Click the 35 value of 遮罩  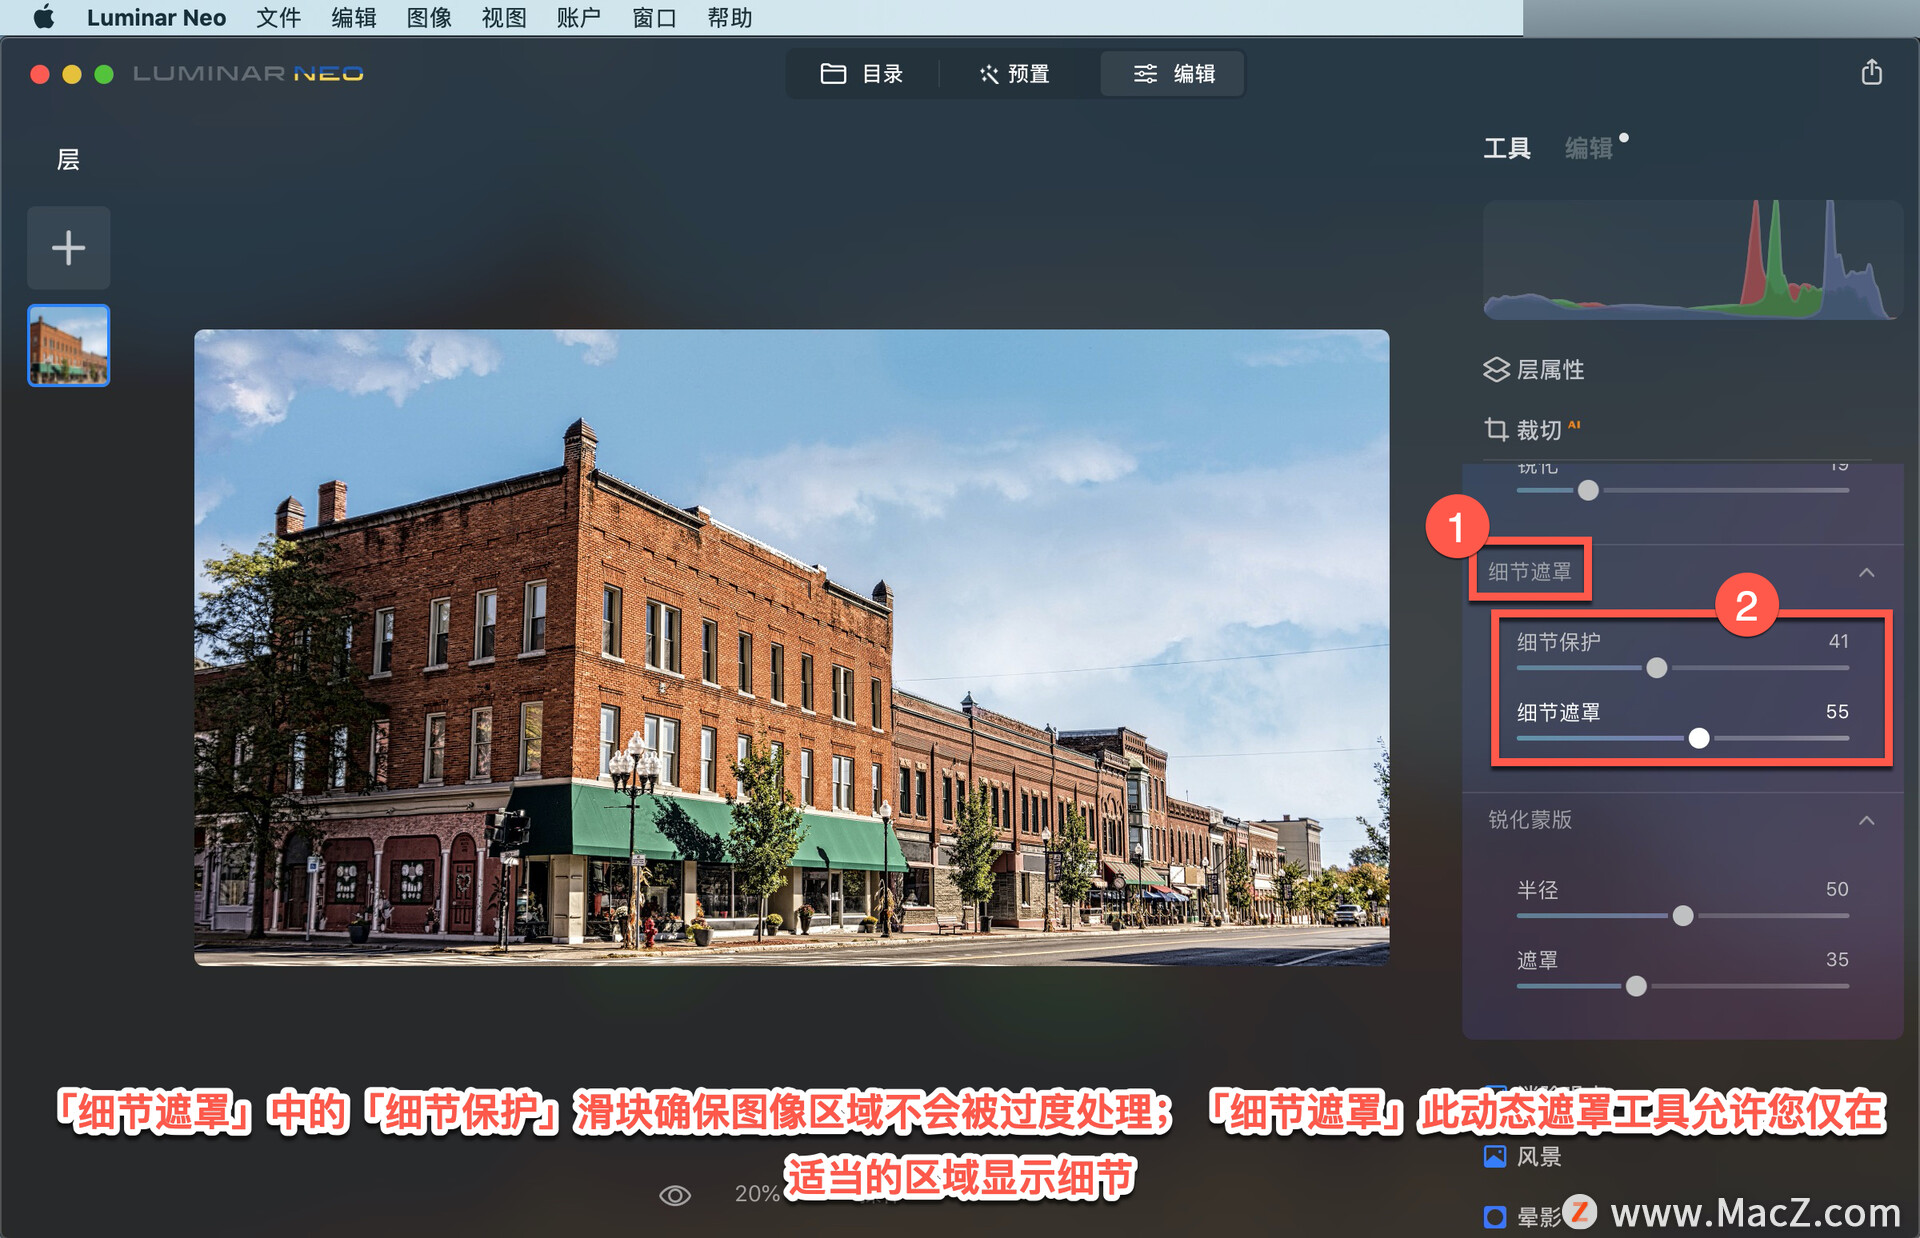coord(1837,960)
